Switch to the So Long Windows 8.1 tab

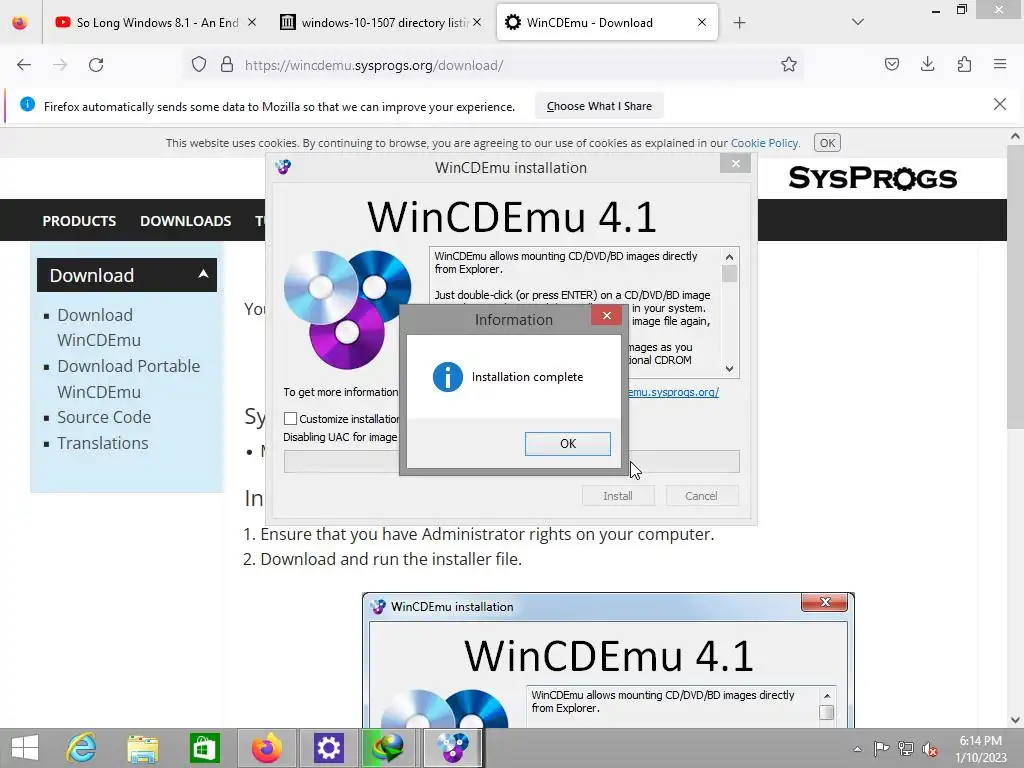click(x=148, y=22)
